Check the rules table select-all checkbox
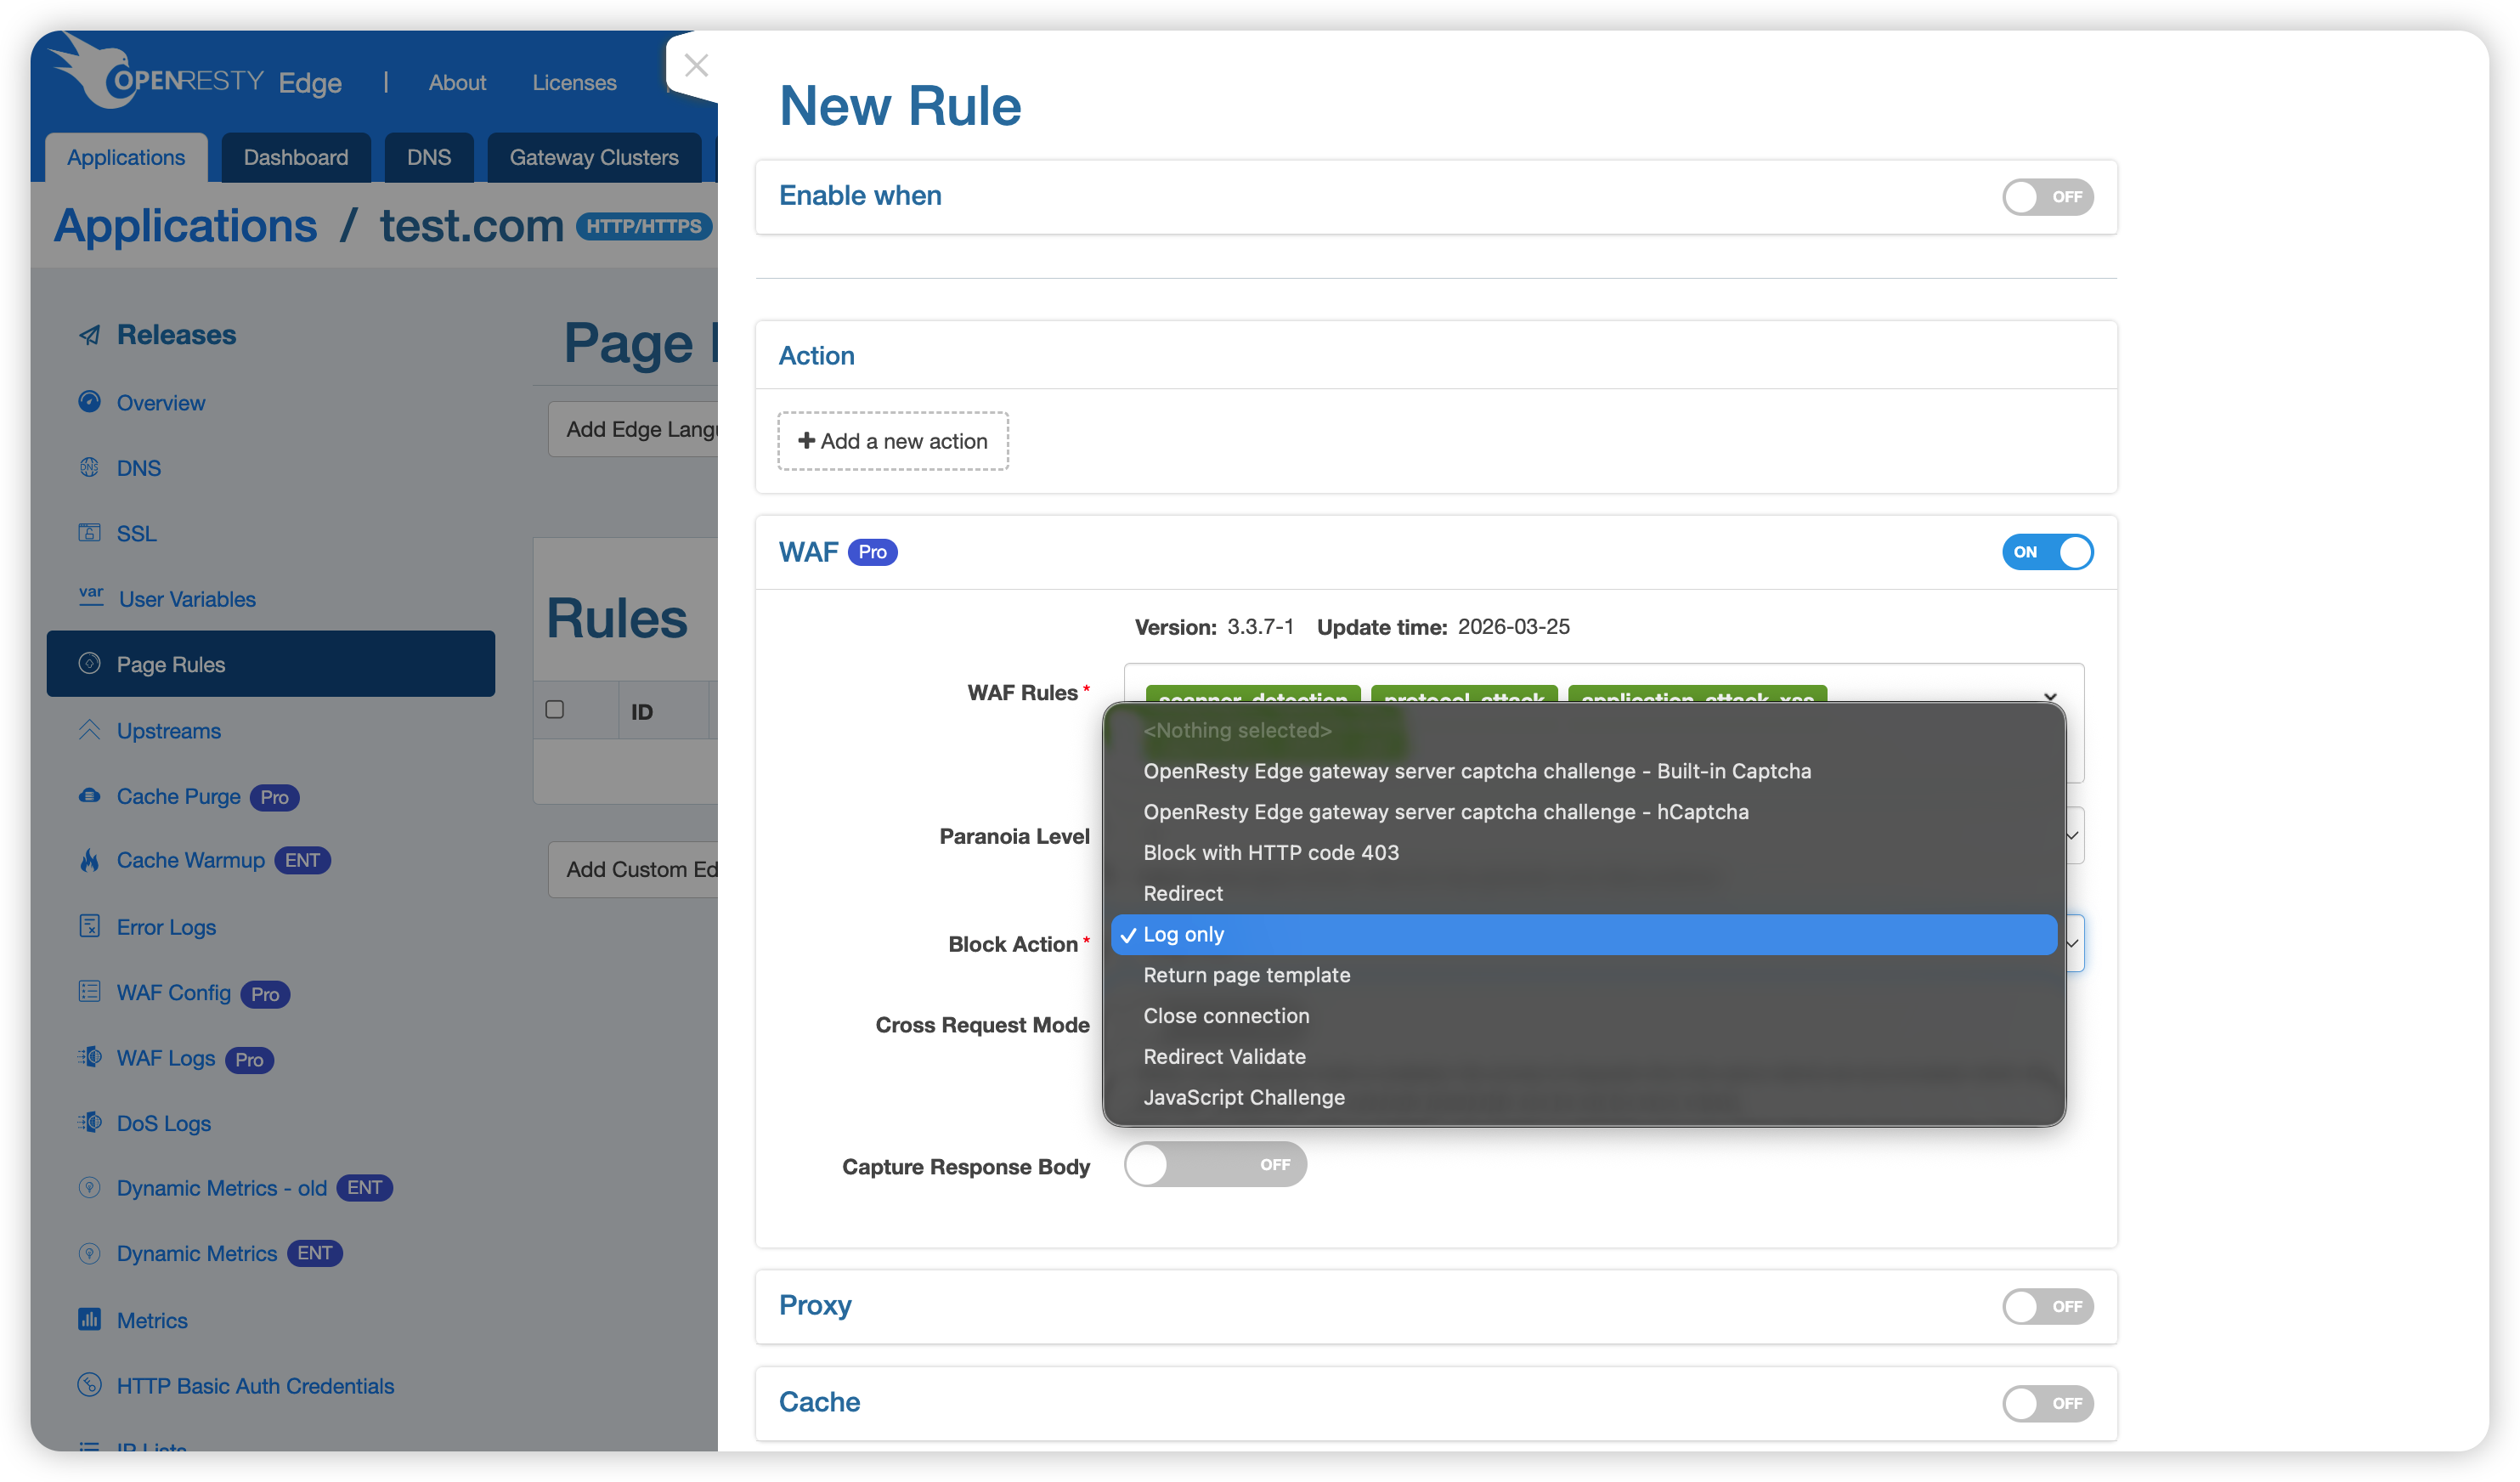2520x1482 pixels. pyautogui.click(x=555, y=710)
